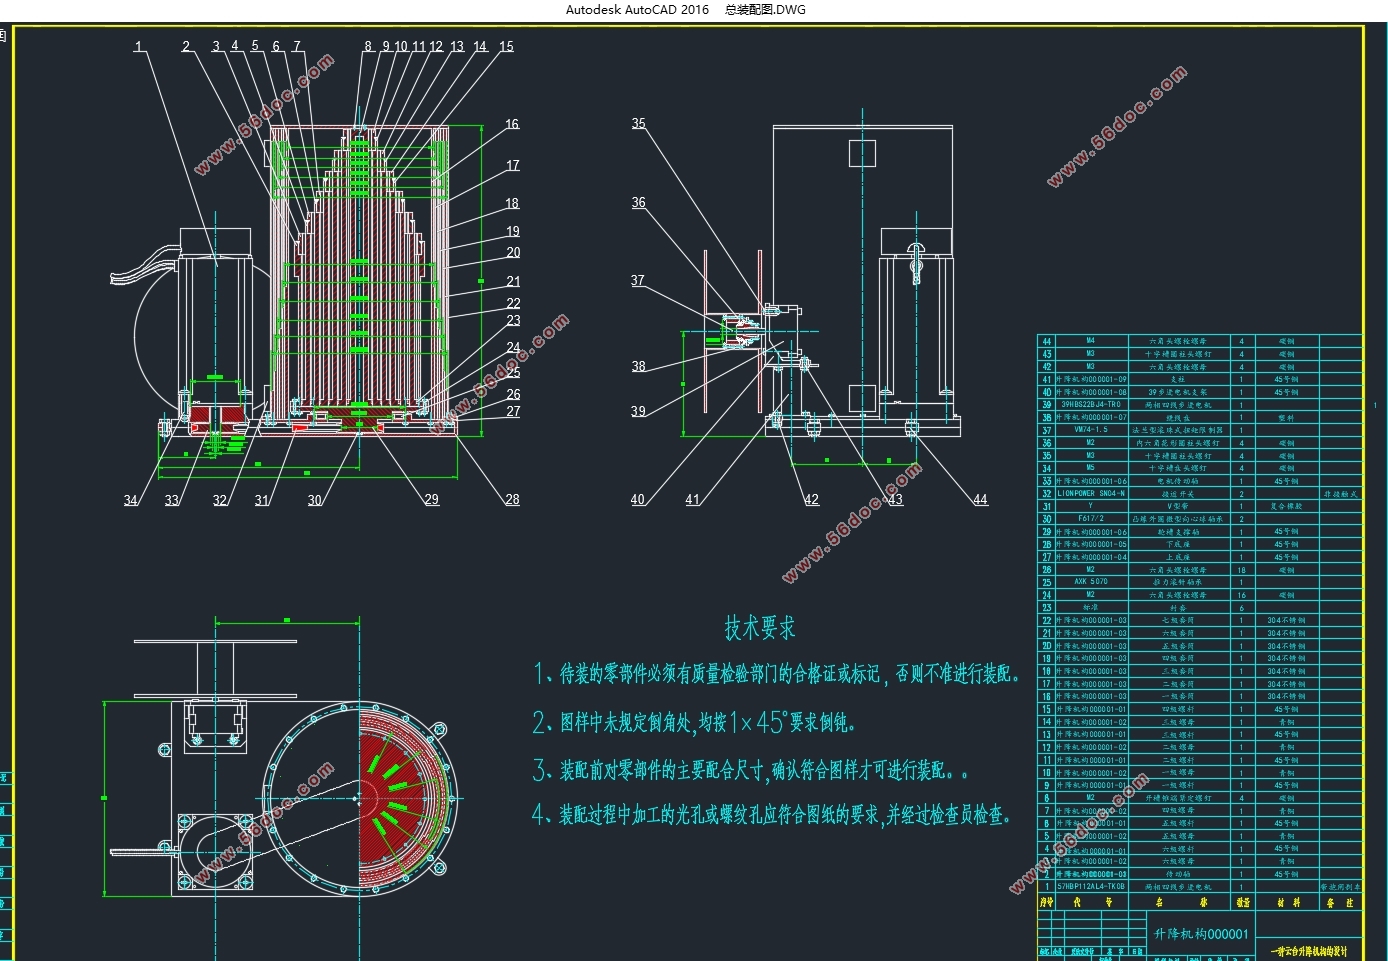The width and height of the screenshot is (1388, 961).
Task: Click part callout number 40
Action: coord(638,499)
